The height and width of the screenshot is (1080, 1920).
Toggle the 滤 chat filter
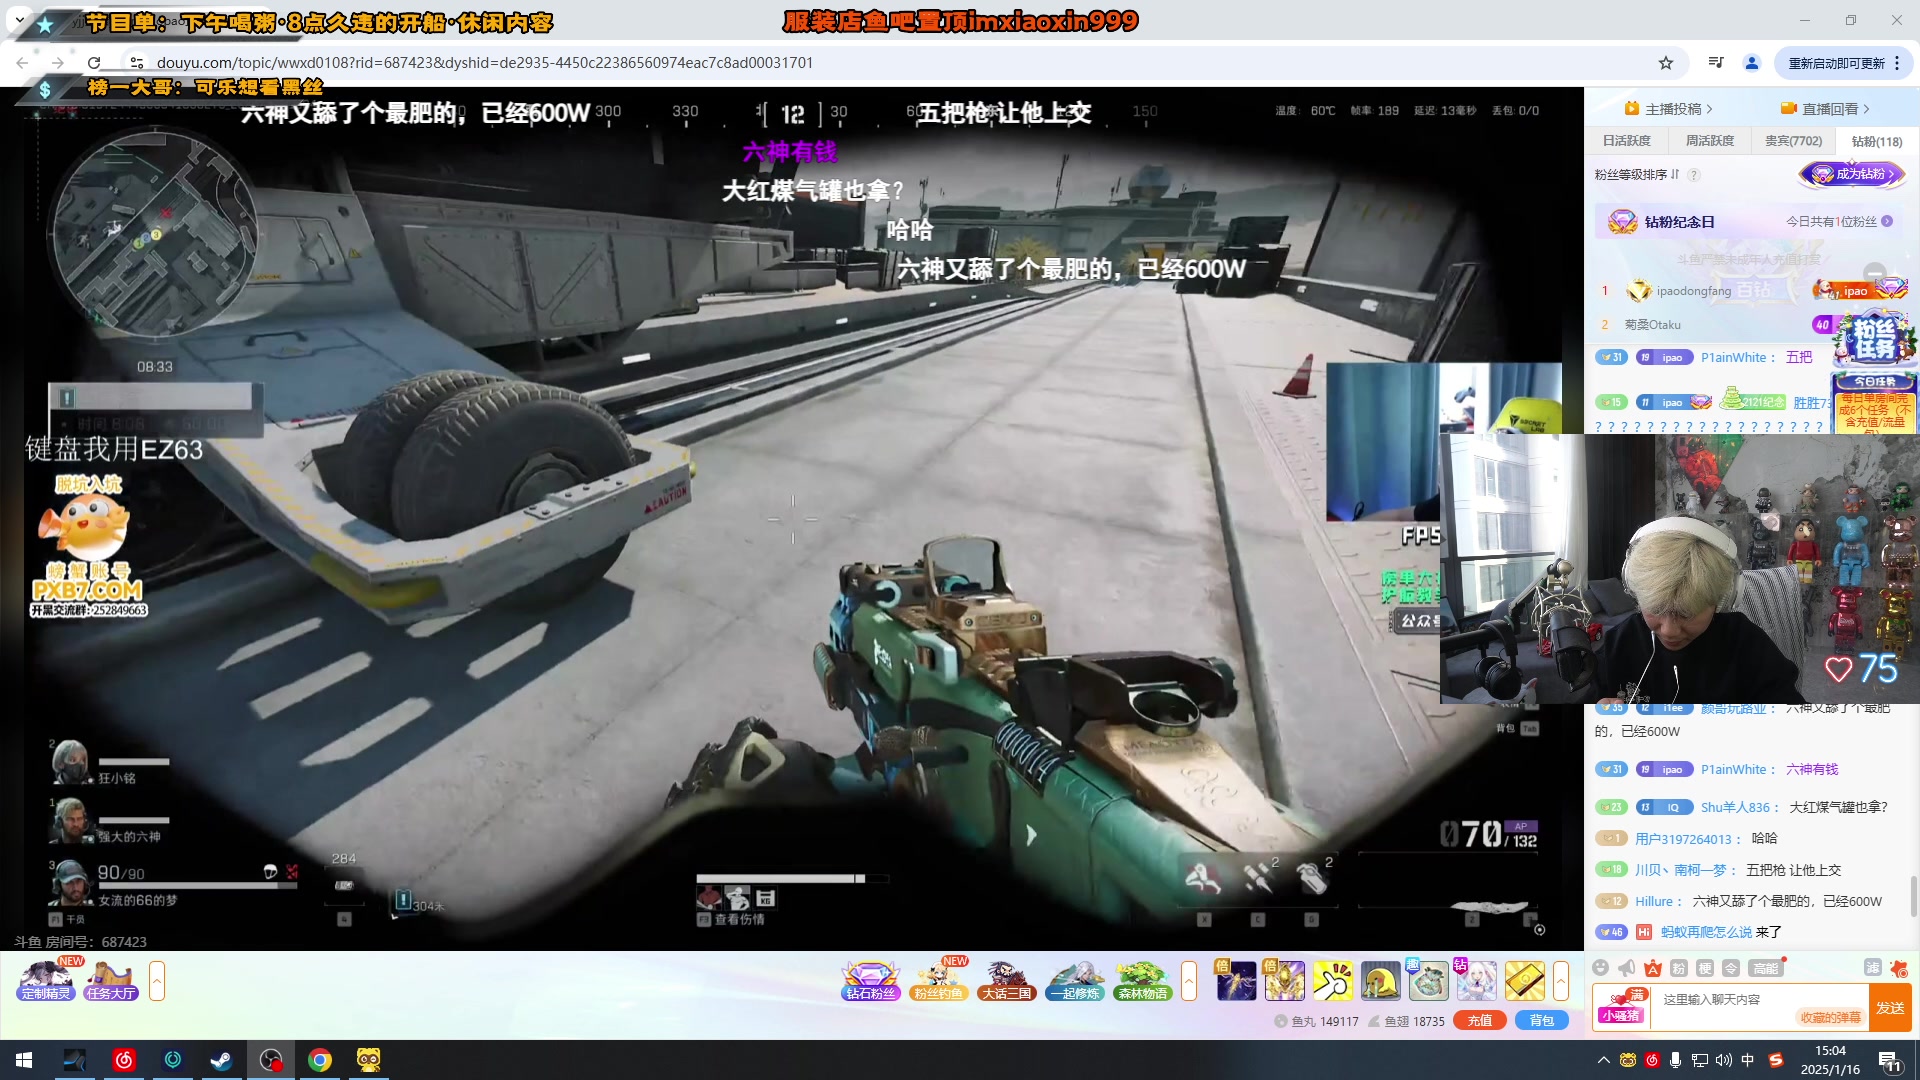[1872, 968]
